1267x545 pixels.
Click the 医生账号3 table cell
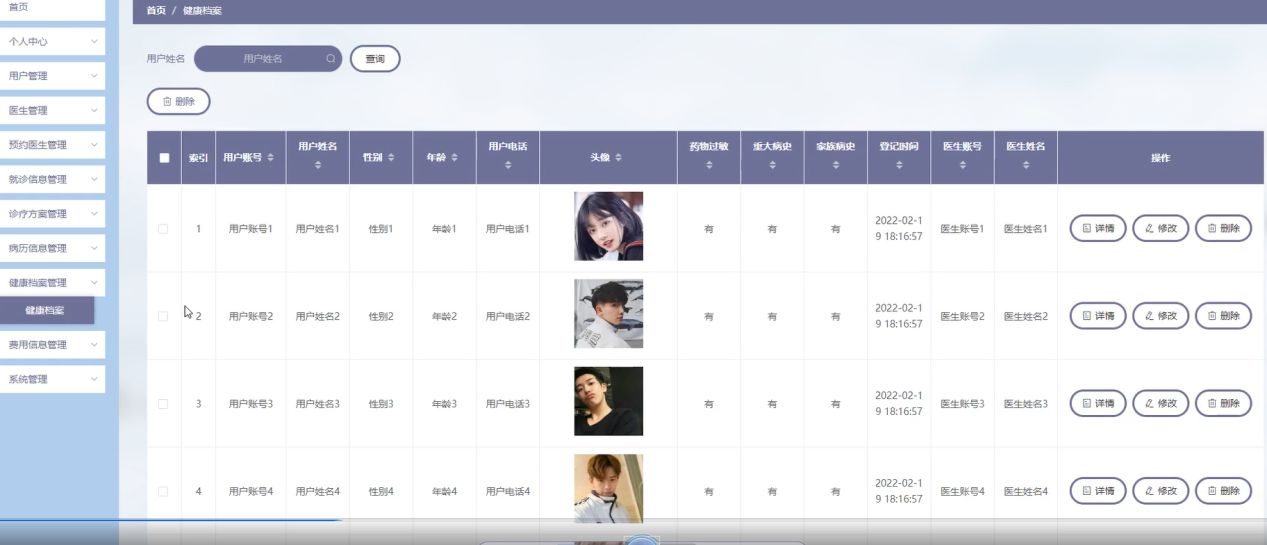pyautogui.click(x=962, y=404)
